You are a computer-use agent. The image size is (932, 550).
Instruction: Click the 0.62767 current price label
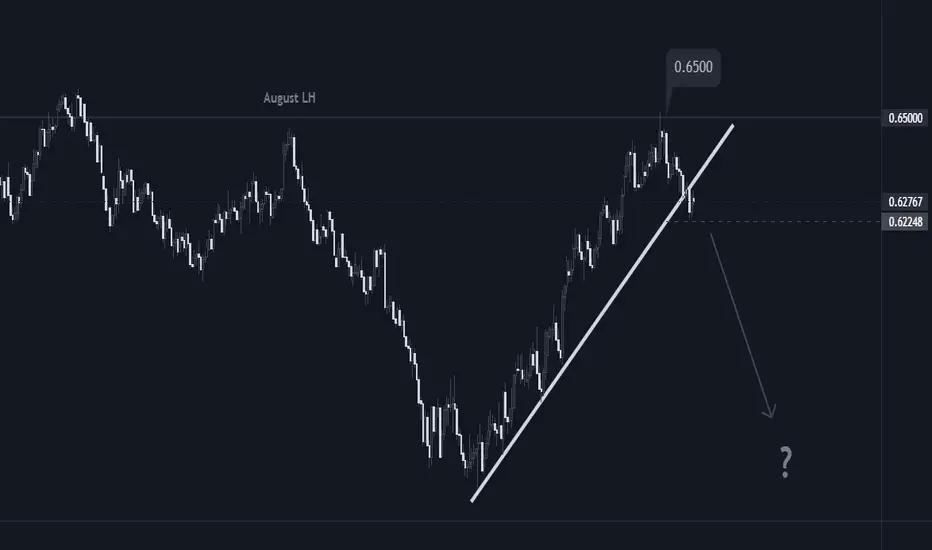[905, 202]
